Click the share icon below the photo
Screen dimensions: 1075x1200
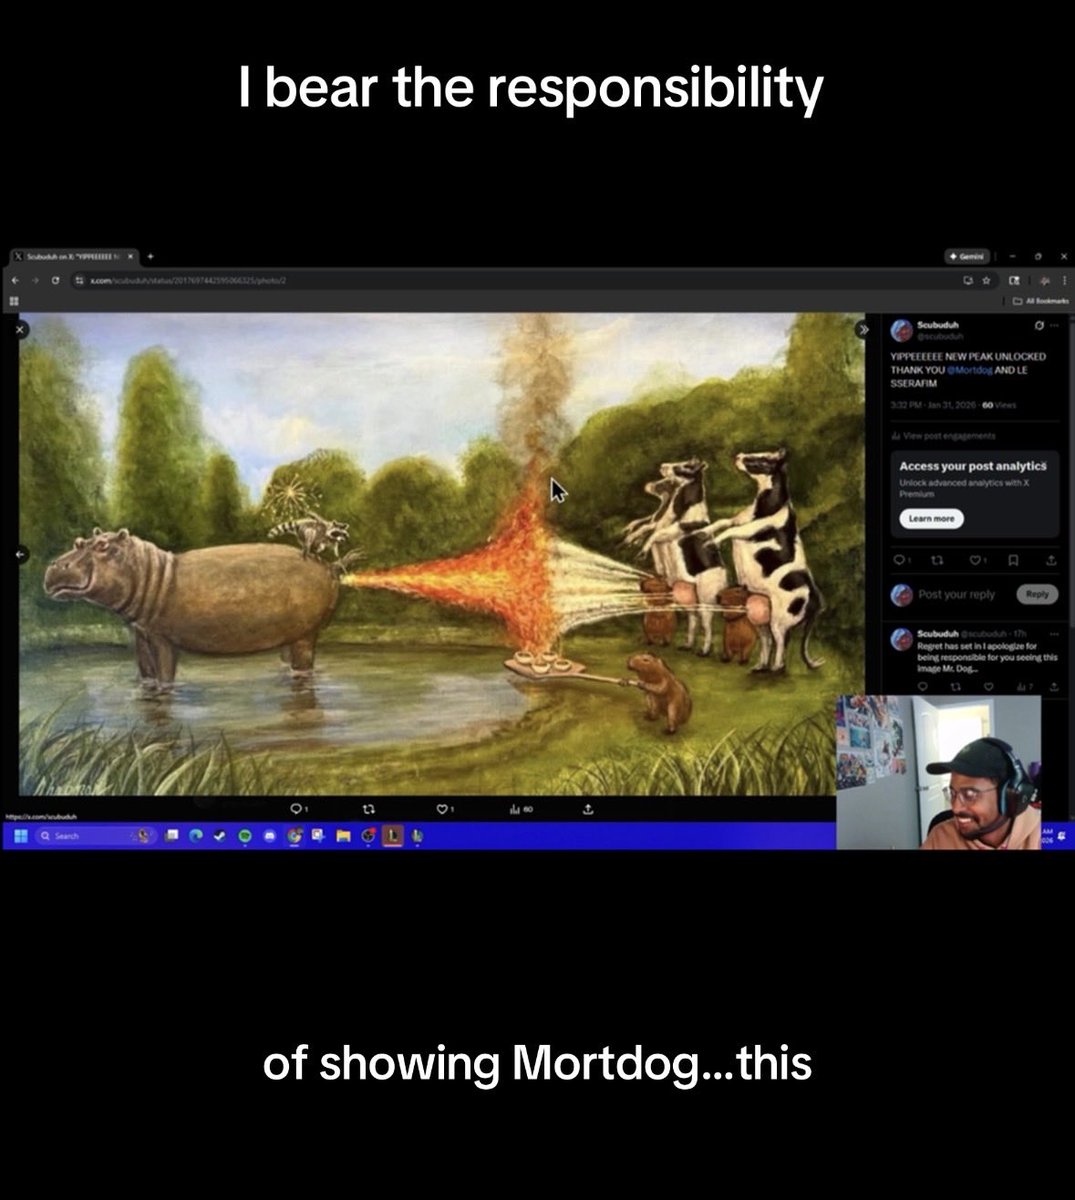588,808
